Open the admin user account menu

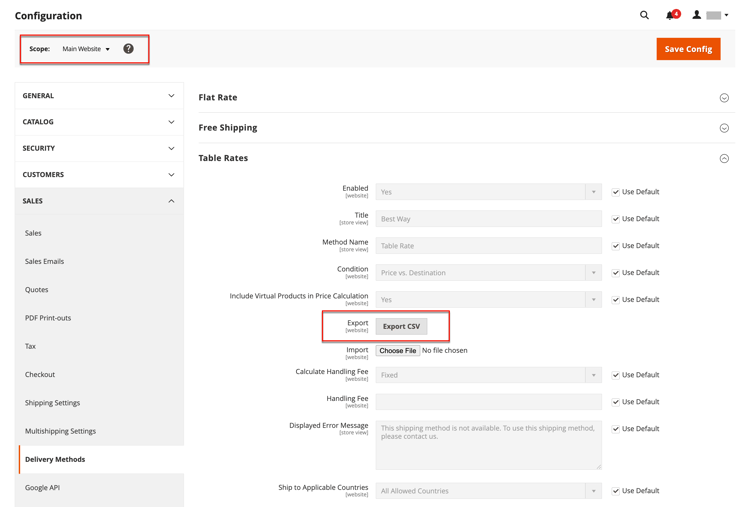710,15
